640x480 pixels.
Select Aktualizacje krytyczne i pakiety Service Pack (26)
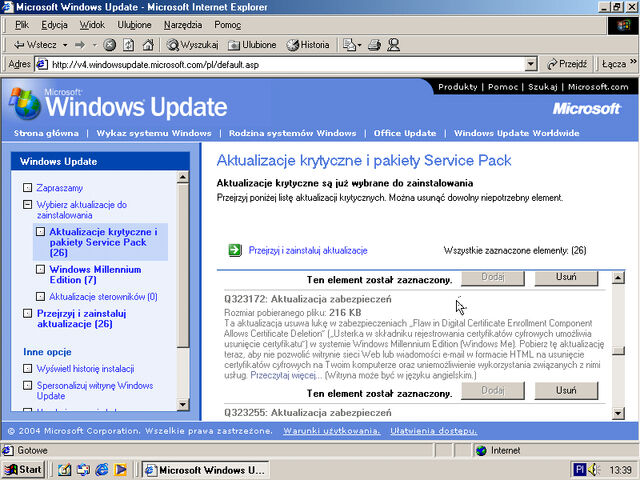coord(103,242)
